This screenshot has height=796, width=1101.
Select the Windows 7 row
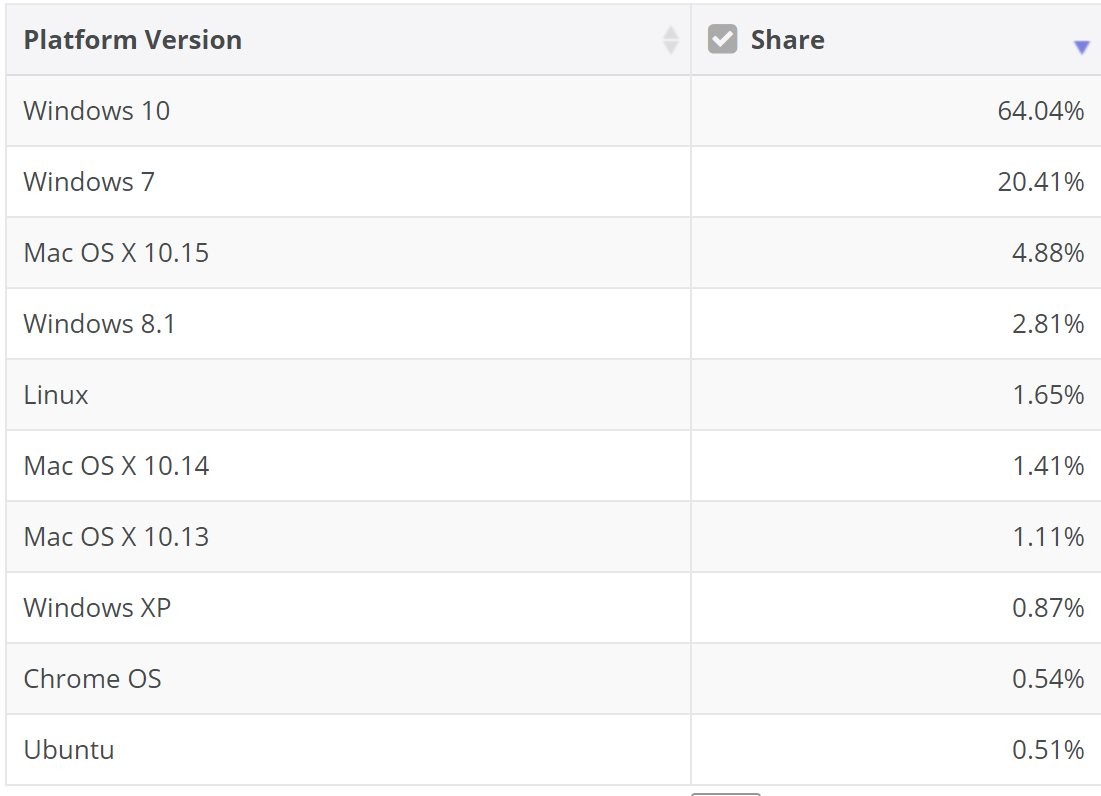point(553,182)
